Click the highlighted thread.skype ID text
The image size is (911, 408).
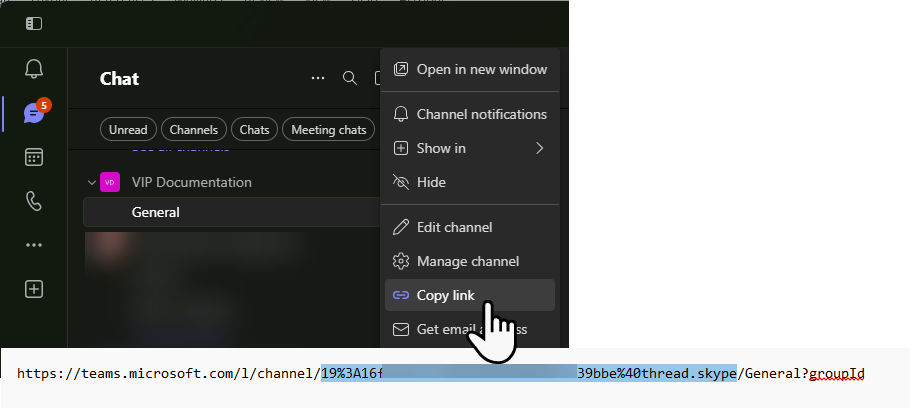coord(529,373)
